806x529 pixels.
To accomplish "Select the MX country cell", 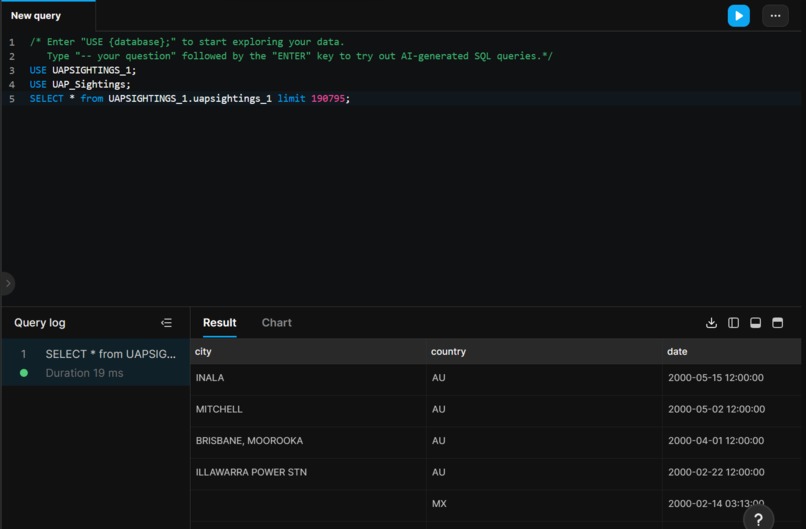I will [x=544, y=504].
